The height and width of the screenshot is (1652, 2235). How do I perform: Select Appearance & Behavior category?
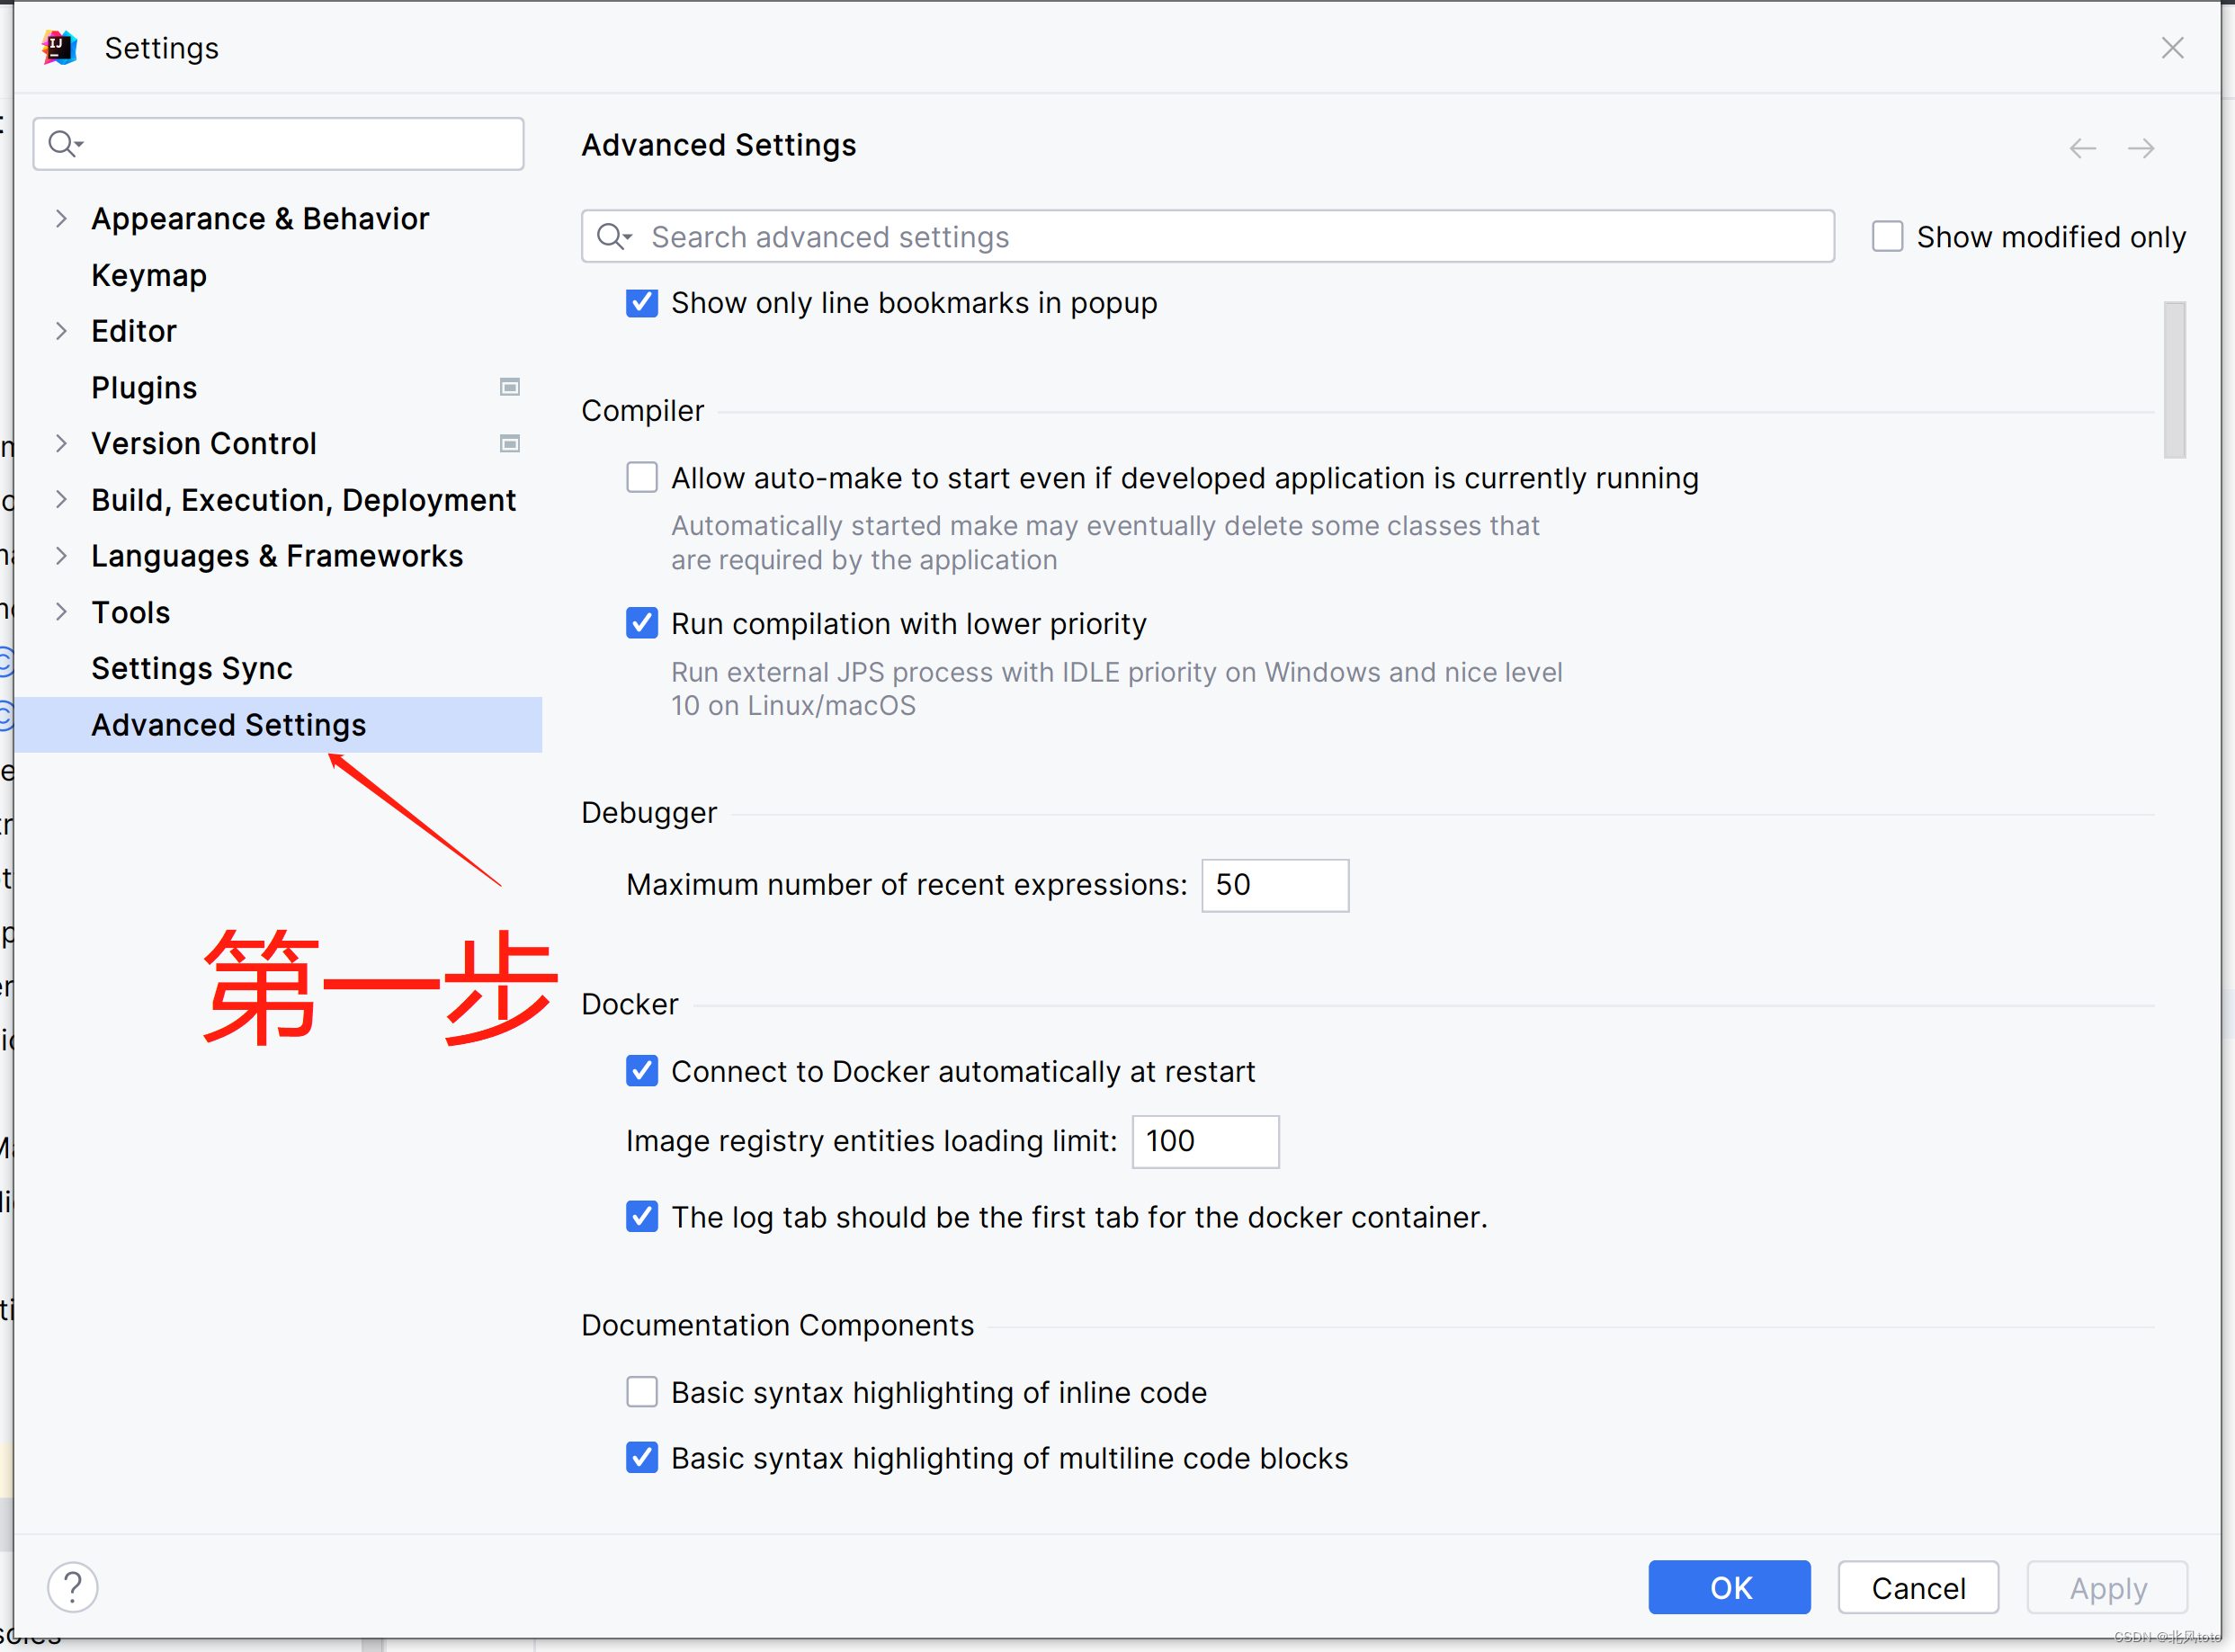tap(260, 219)
